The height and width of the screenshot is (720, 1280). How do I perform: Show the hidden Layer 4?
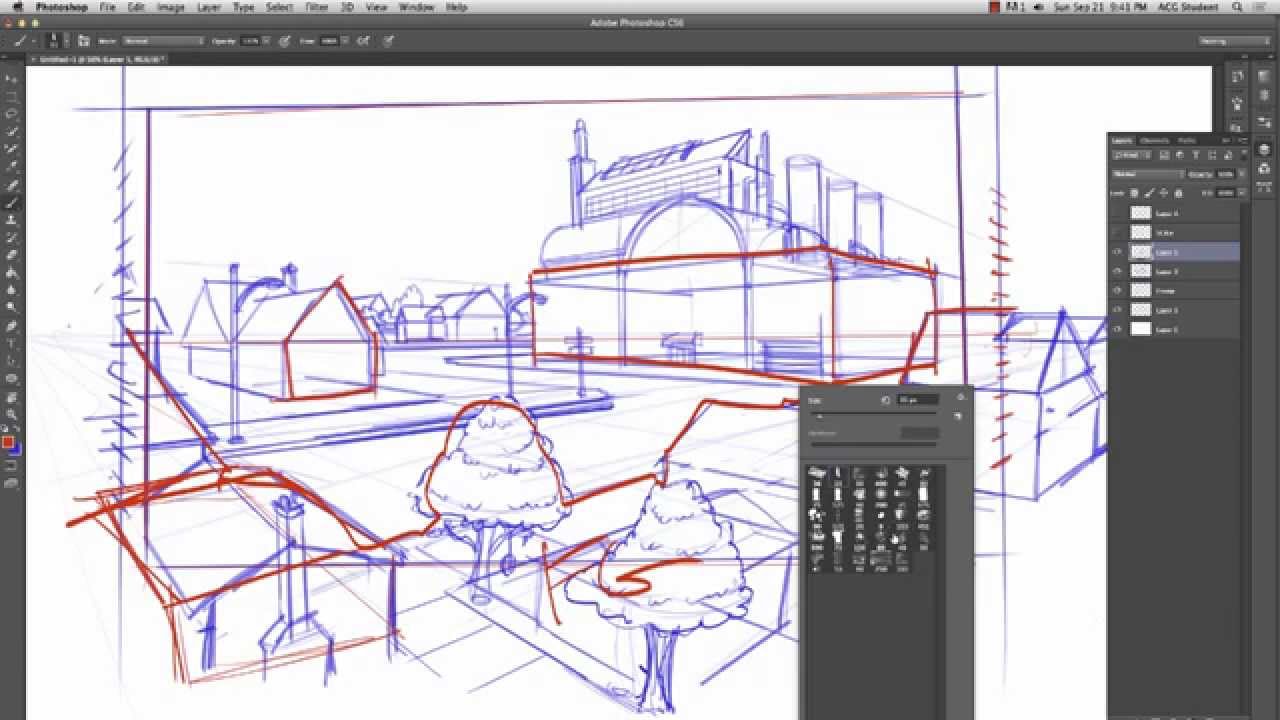click(1117, 214)
